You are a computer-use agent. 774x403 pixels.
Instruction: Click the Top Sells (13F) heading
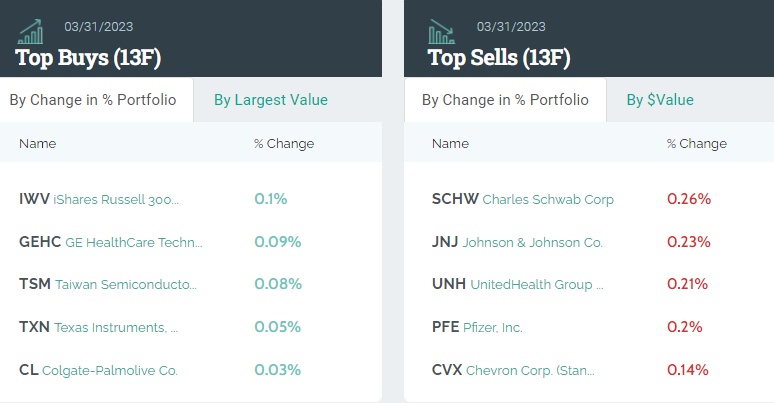click(x=499, y=57)
